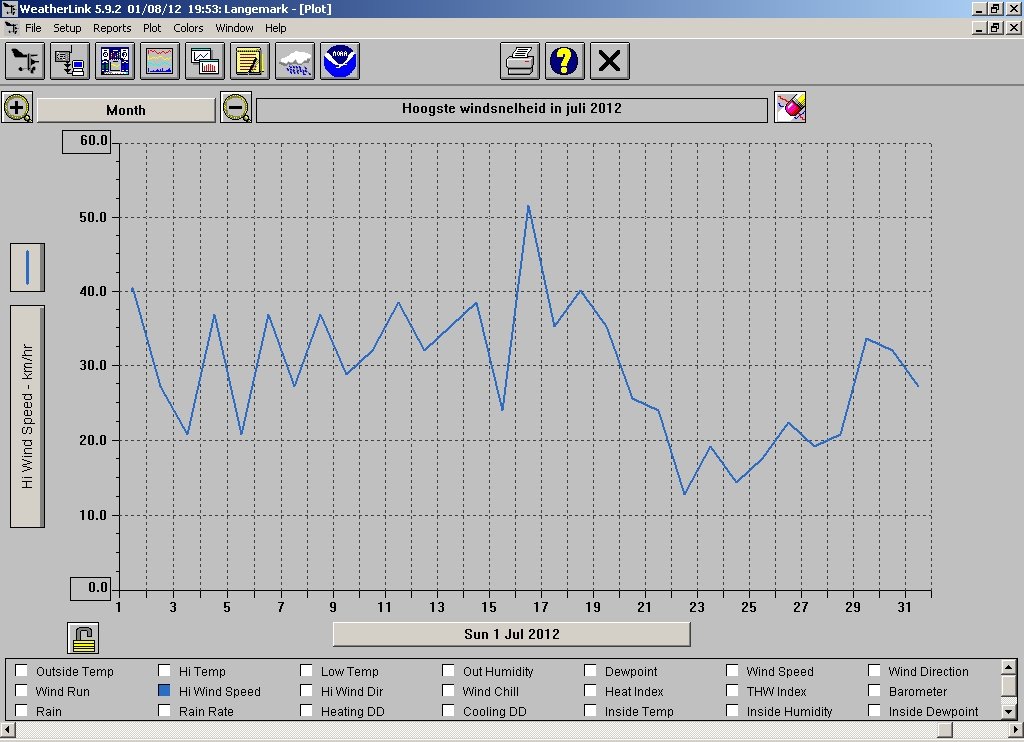This screenshot has width=1024, height=742.
Task: Open the Setup menu
Action: (67, 28)
